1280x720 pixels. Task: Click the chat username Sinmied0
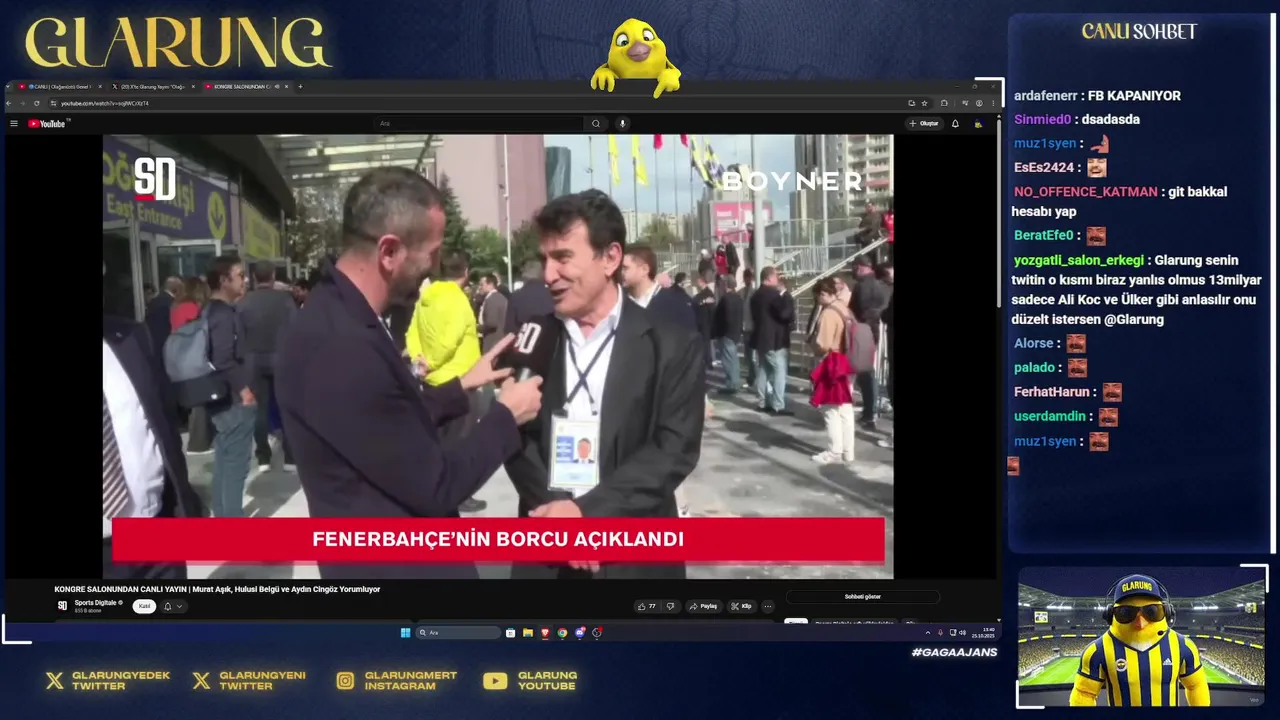(1042, 119)
